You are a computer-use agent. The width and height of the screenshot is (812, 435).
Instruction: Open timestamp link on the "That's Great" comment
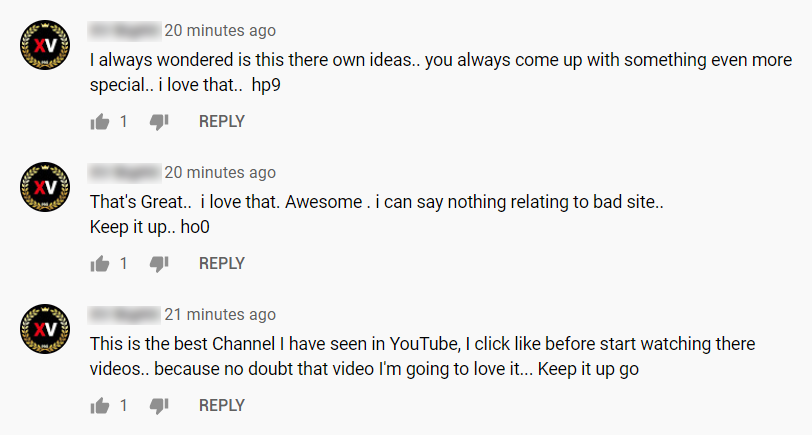pos(220,173)
